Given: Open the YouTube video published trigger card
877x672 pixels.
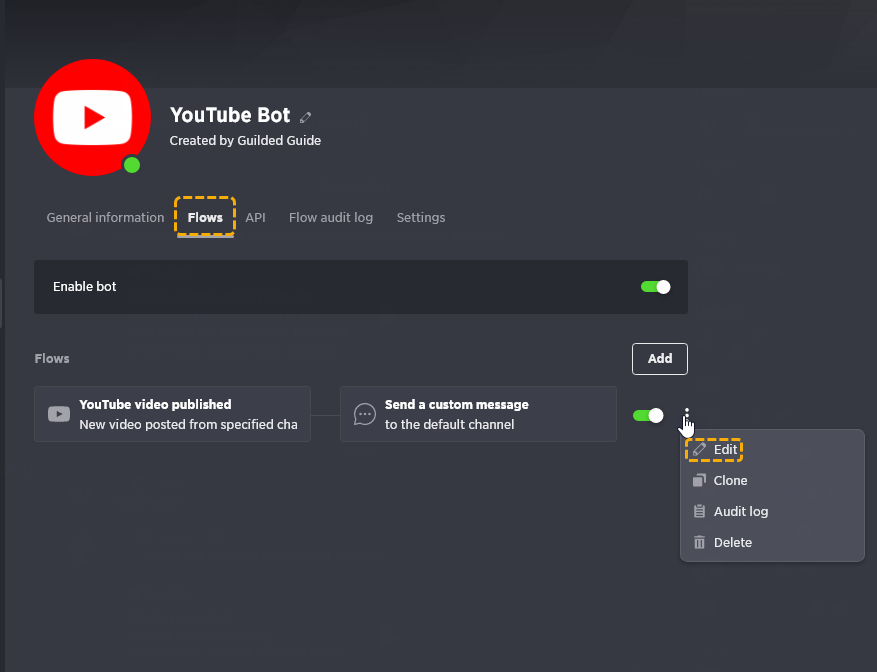Looking at the screenshot, I should pos(172,414).
